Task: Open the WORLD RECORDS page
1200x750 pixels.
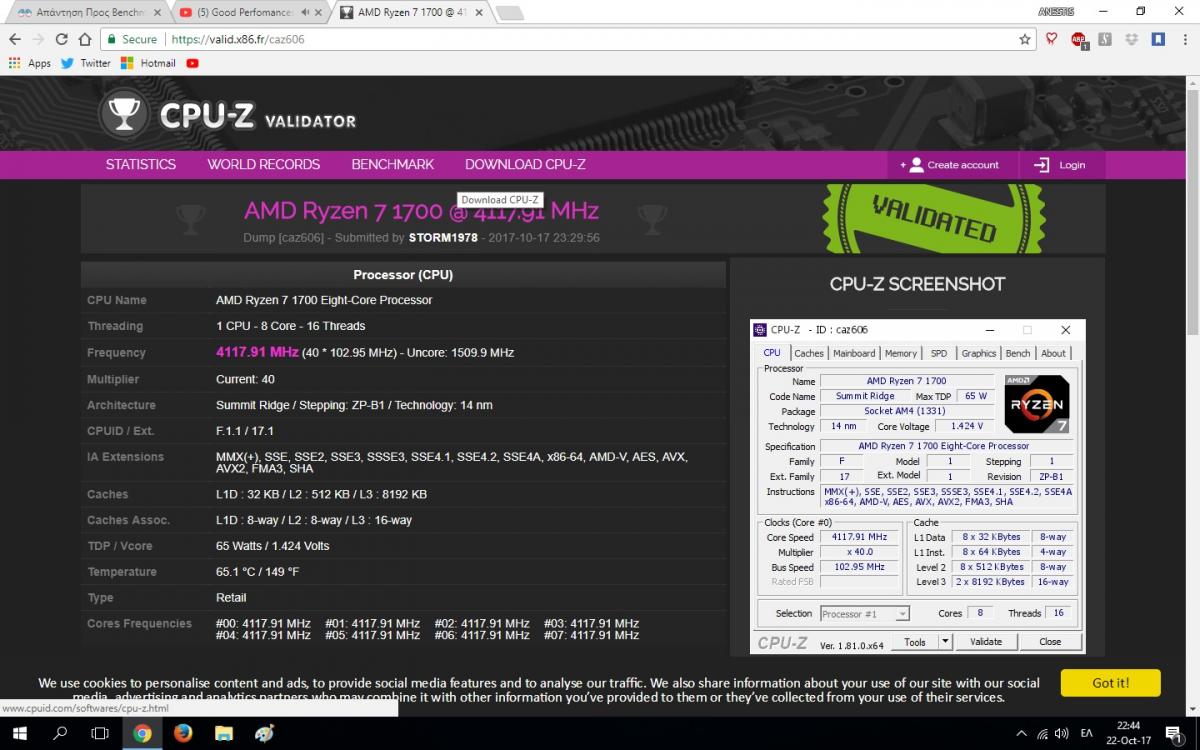Action: [x=264, y=164]
